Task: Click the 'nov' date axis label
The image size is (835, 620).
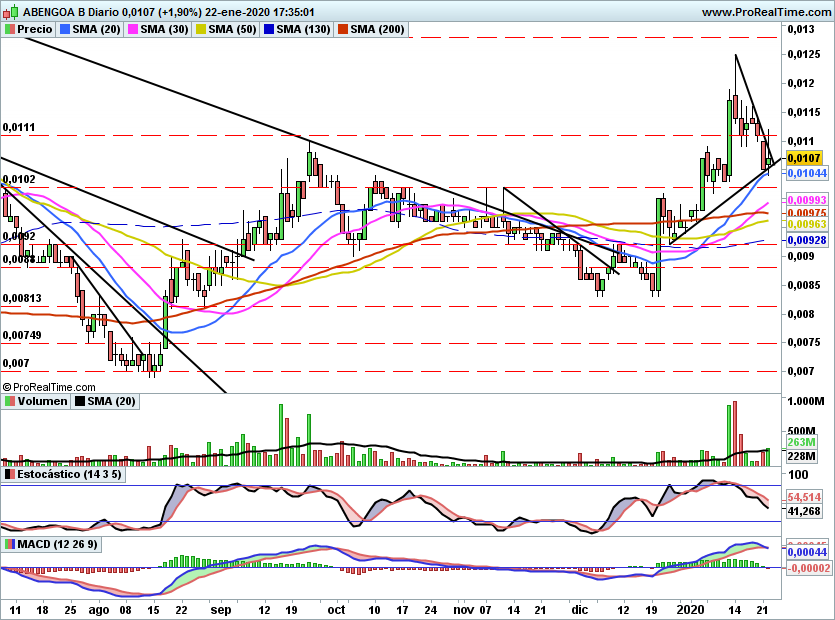Action: [x=464, y=610]
